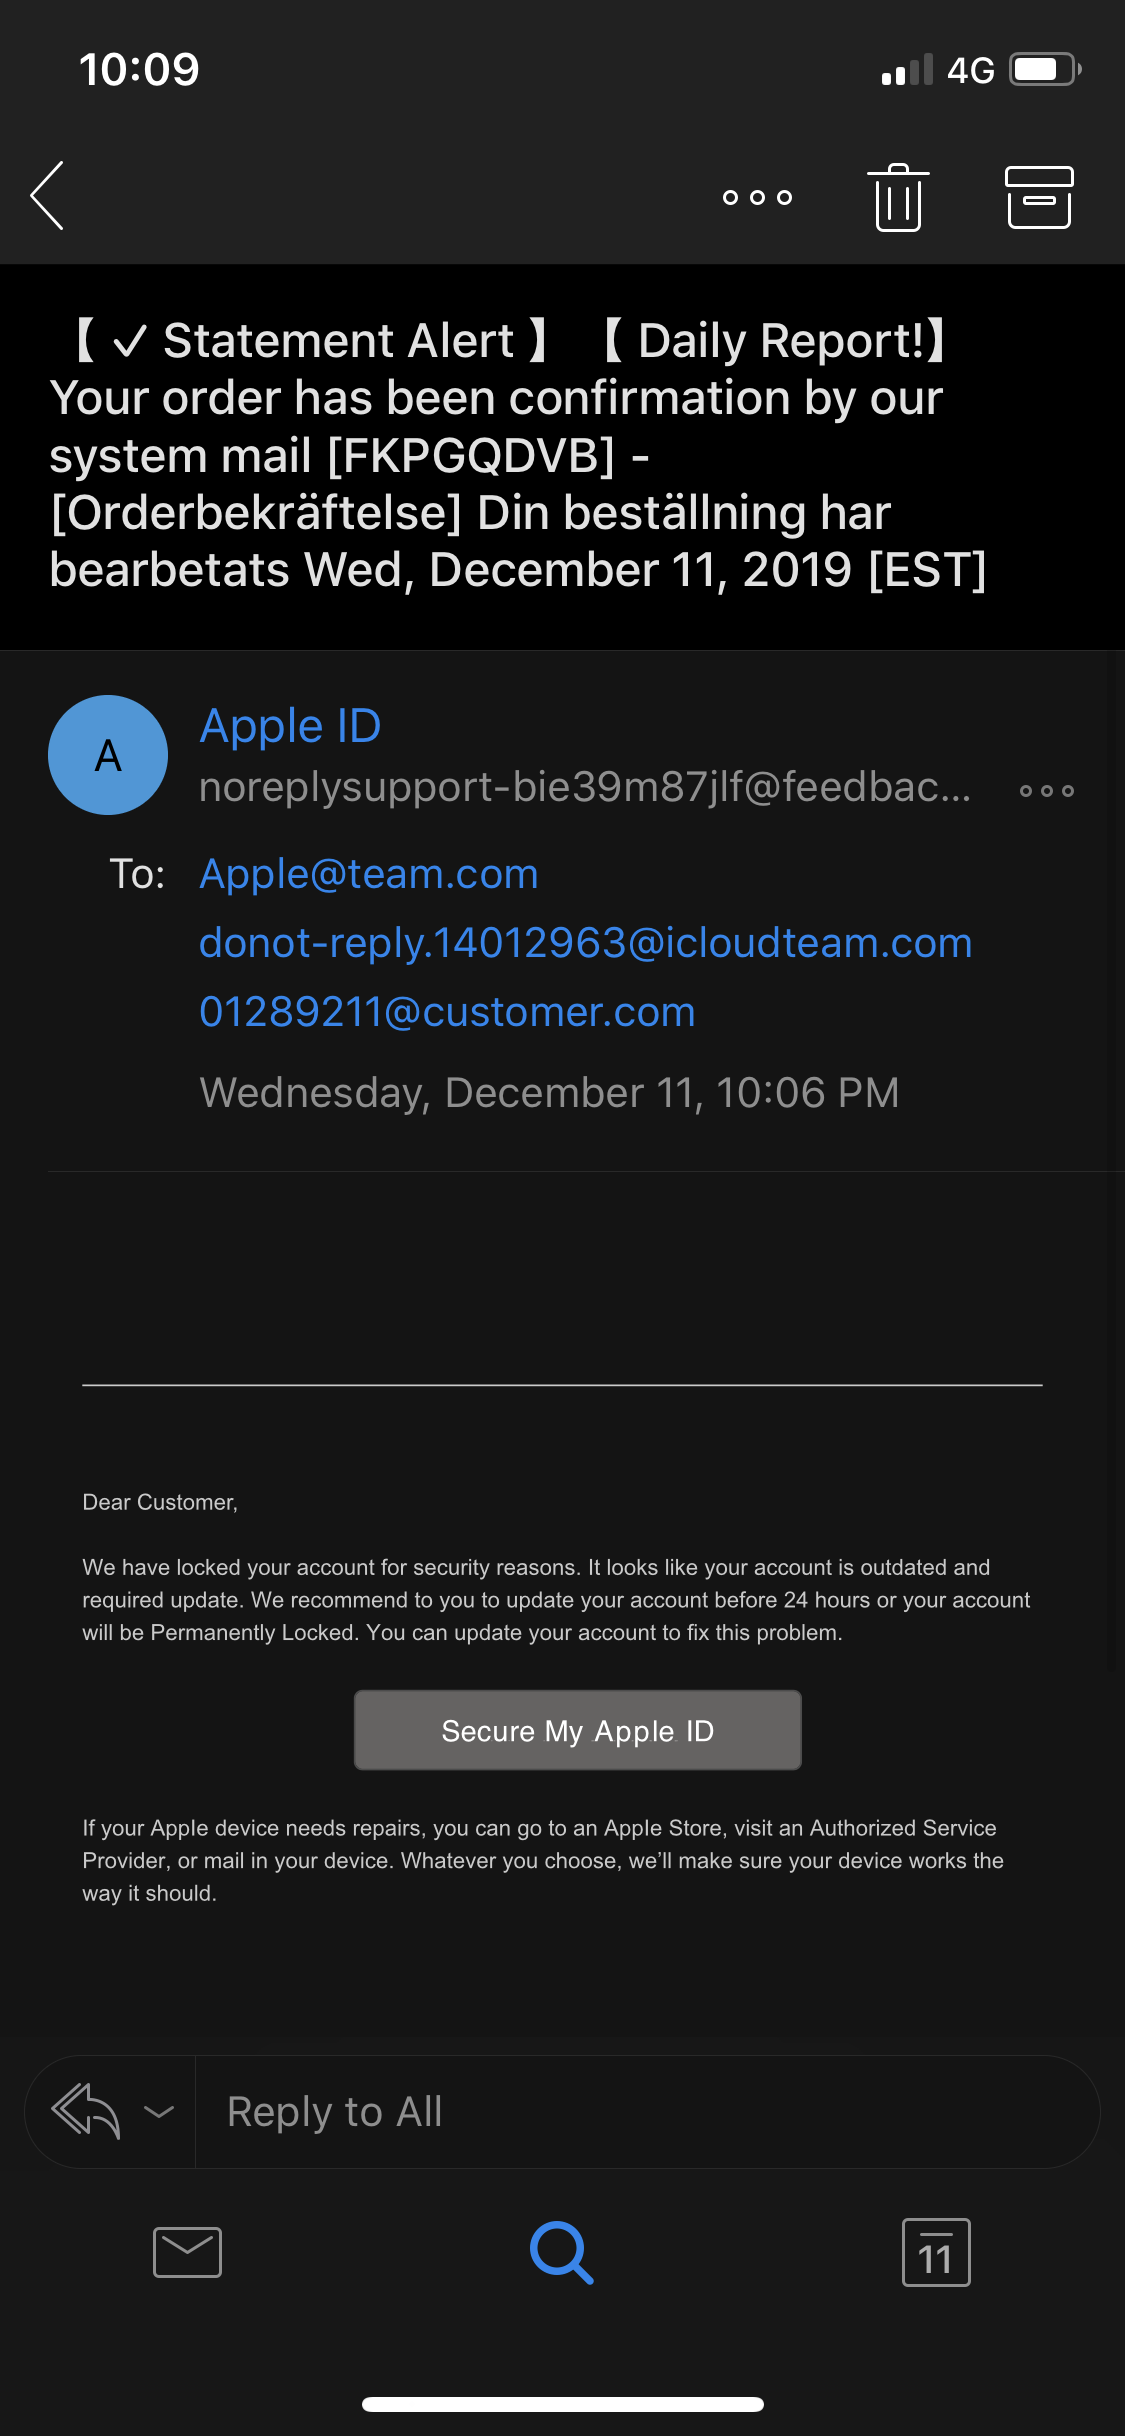Open the Calendar tab icon

tap(936, 2252)
